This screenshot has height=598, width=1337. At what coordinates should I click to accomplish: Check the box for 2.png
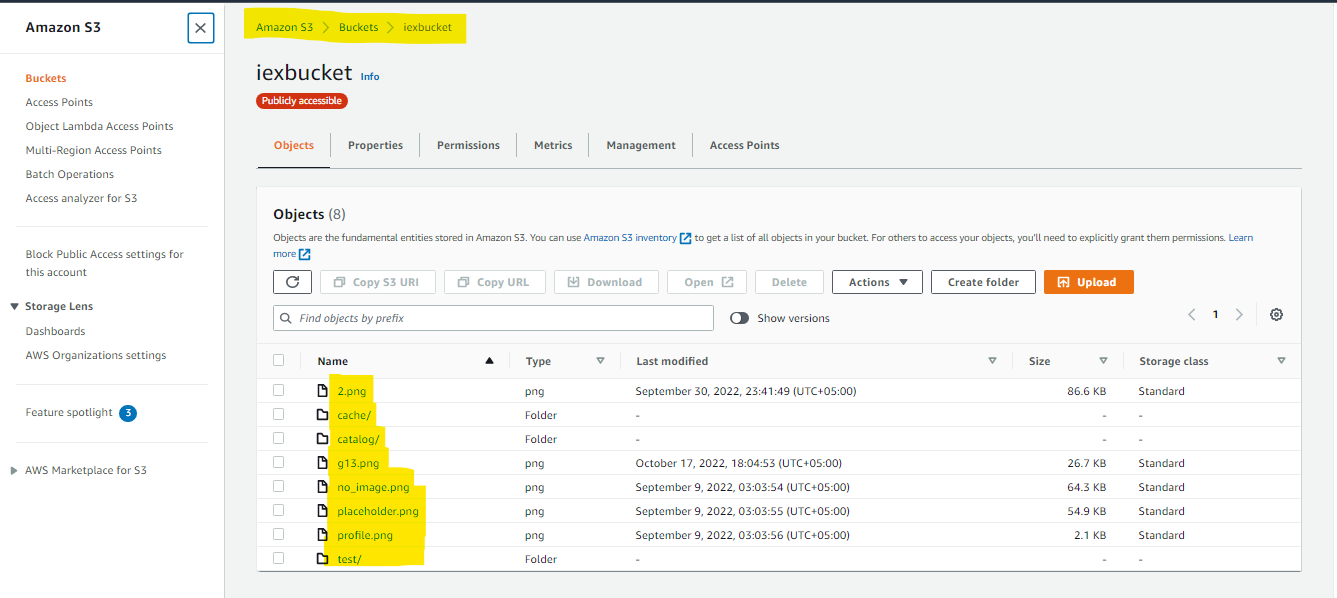[278, 390]
